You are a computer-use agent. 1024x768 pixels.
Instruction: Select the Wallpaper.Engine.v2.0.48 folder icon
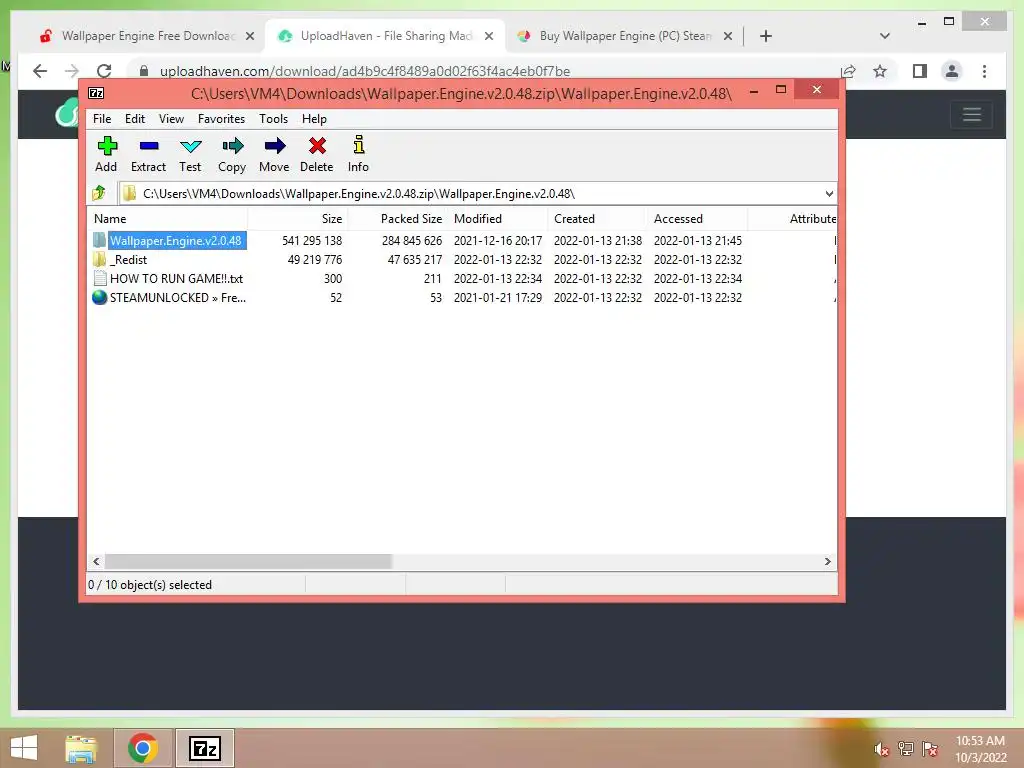pos(99,240)
